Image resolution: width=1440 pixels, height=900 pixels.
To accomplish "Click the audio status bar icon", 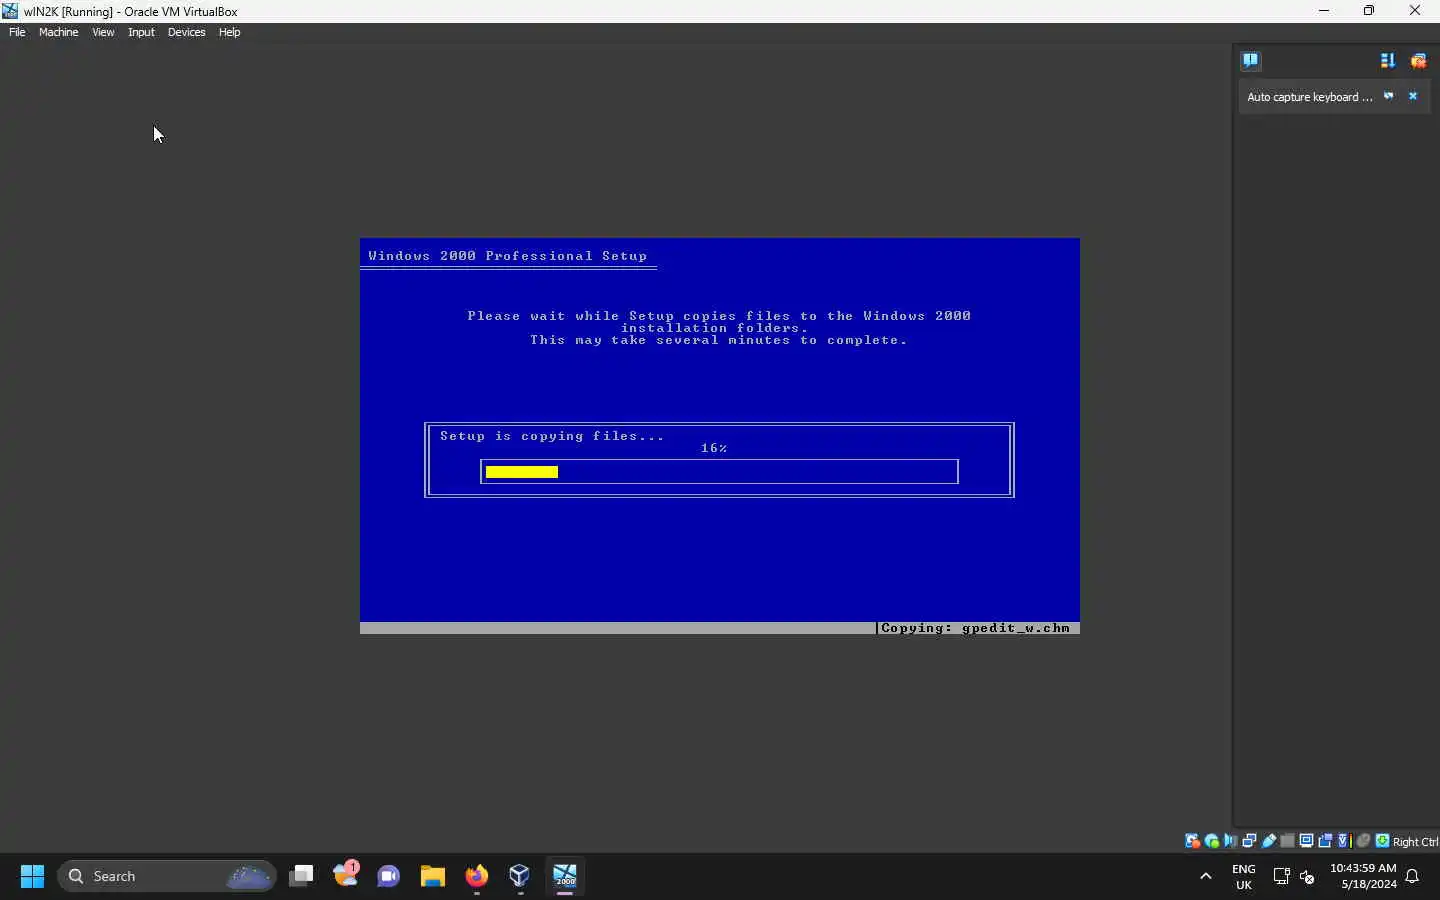I will click(1230, 841).
